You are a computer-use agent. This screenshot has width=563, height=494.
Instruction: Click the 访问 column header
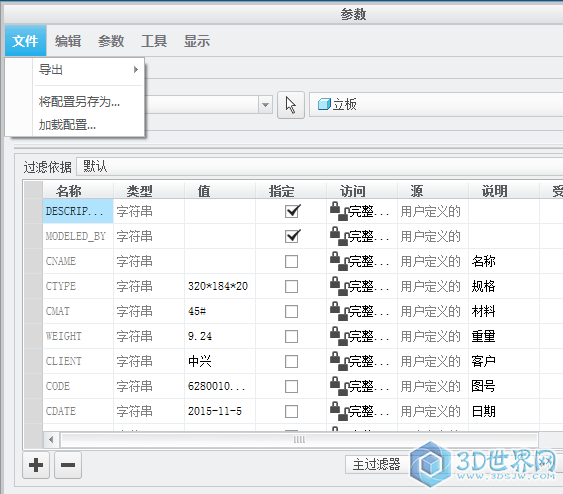pyautogui.click(x=362, y=191)
